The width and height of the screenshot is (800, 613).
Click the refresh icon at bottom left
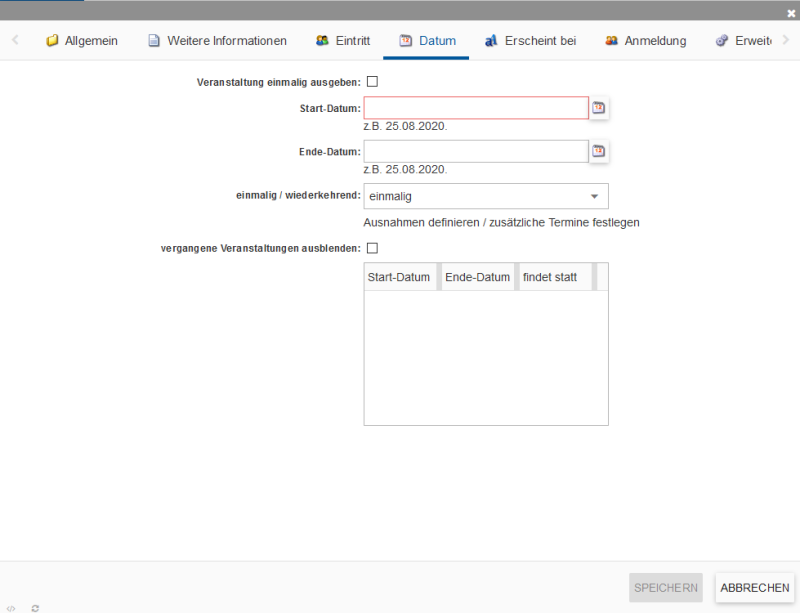tap(35, 607)
